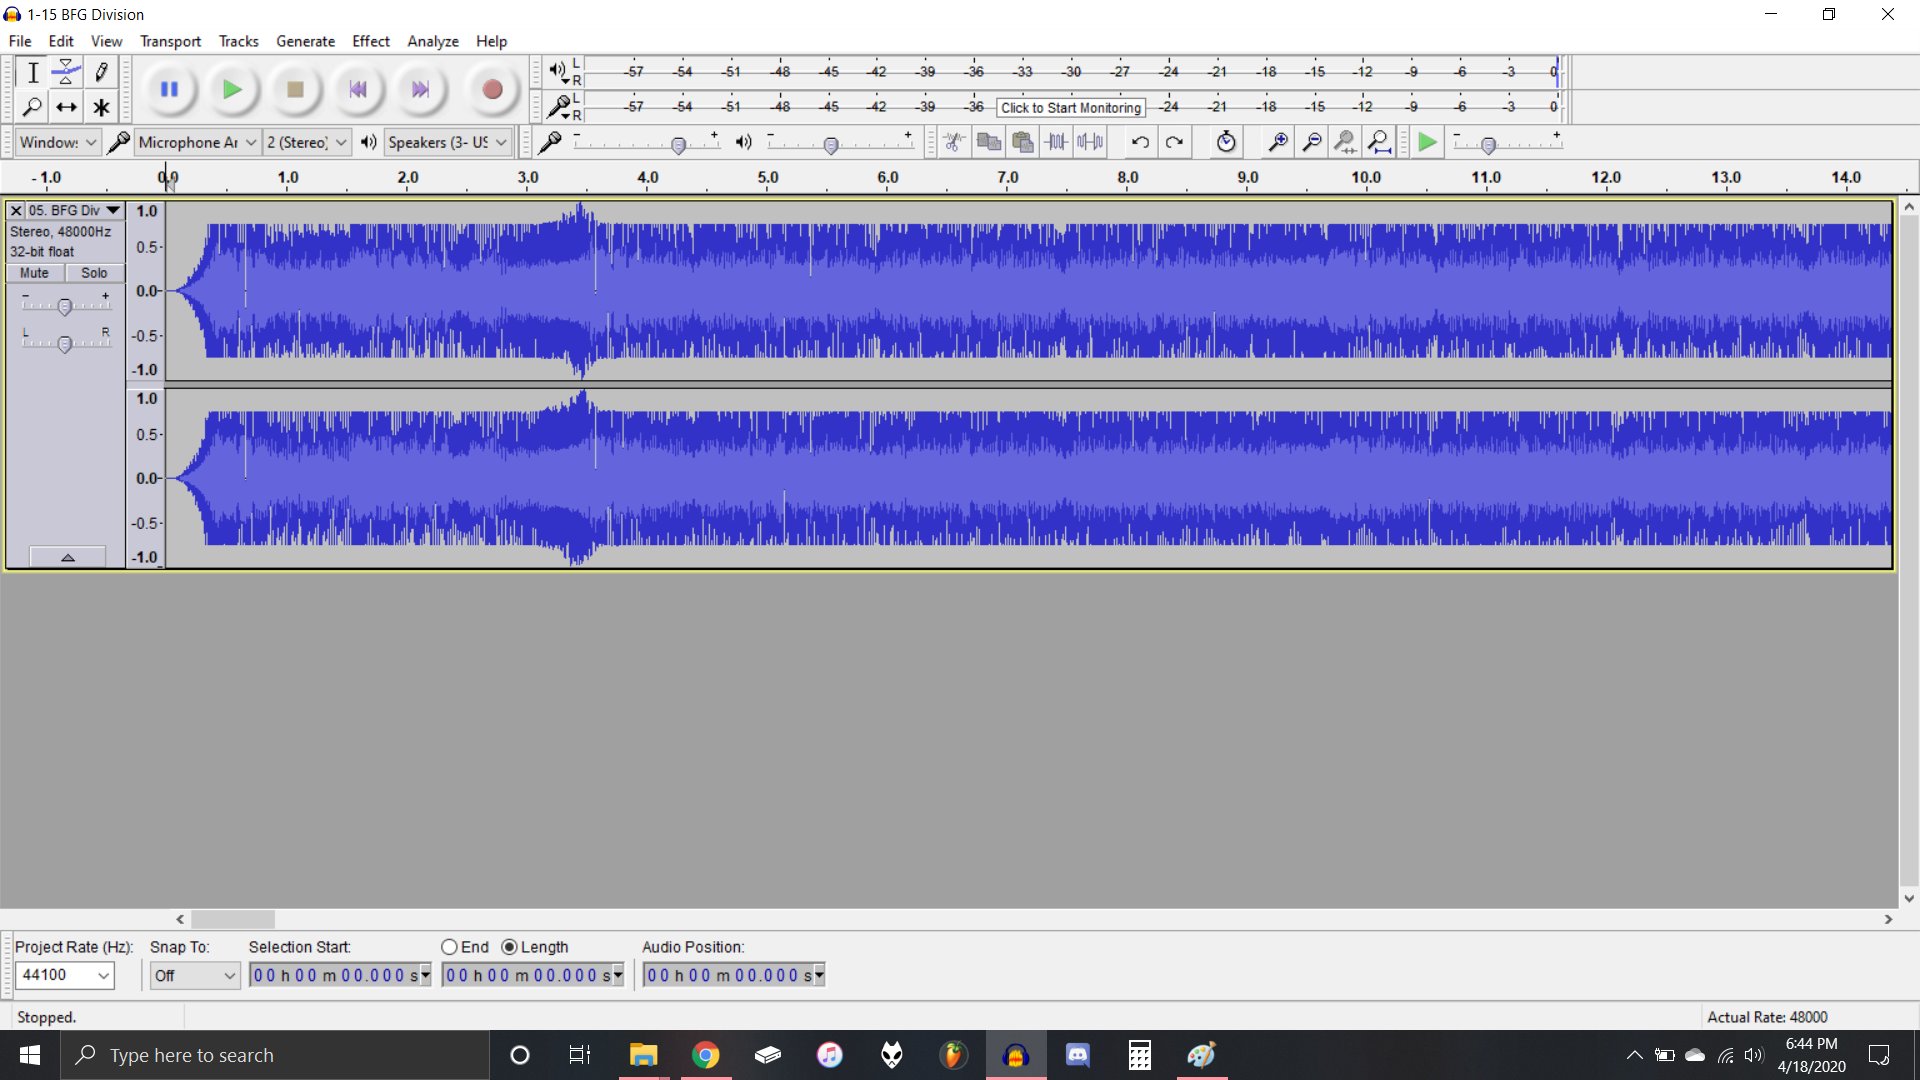The height and width of the screenshot is (1080, 1920).
Task: Select the Zoom In tool in toolbar
Action: tap(1275, 141)
